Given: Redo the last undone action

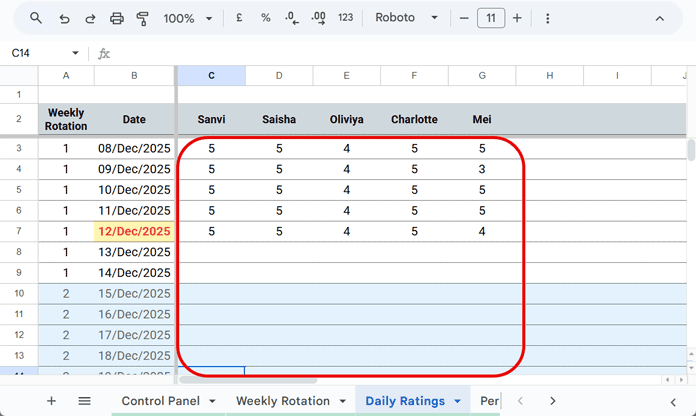Looking at the screenshot, I should click(x=91, y=18).
